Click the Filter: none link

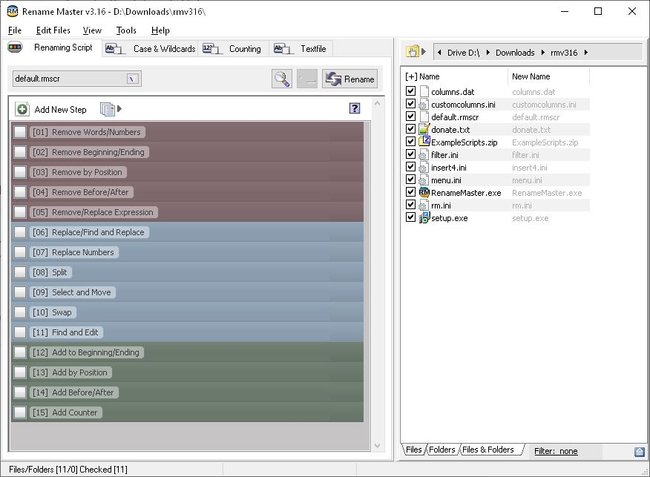coord(556,451)
